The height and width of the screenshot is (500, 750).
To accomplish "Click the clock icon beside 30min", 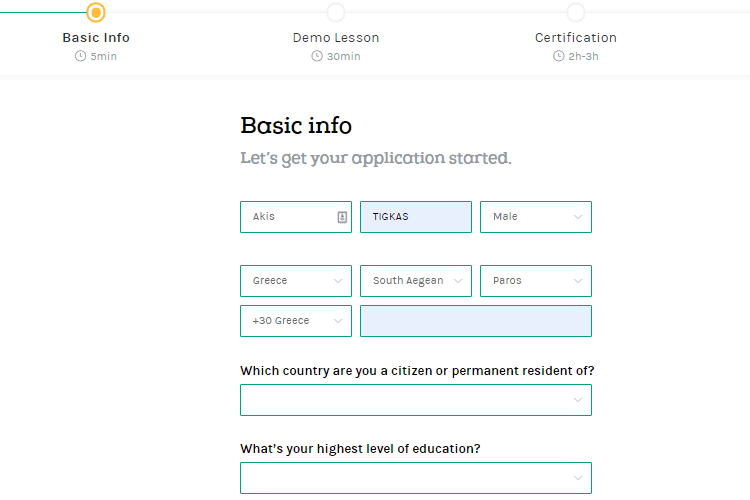I will 317,56.
